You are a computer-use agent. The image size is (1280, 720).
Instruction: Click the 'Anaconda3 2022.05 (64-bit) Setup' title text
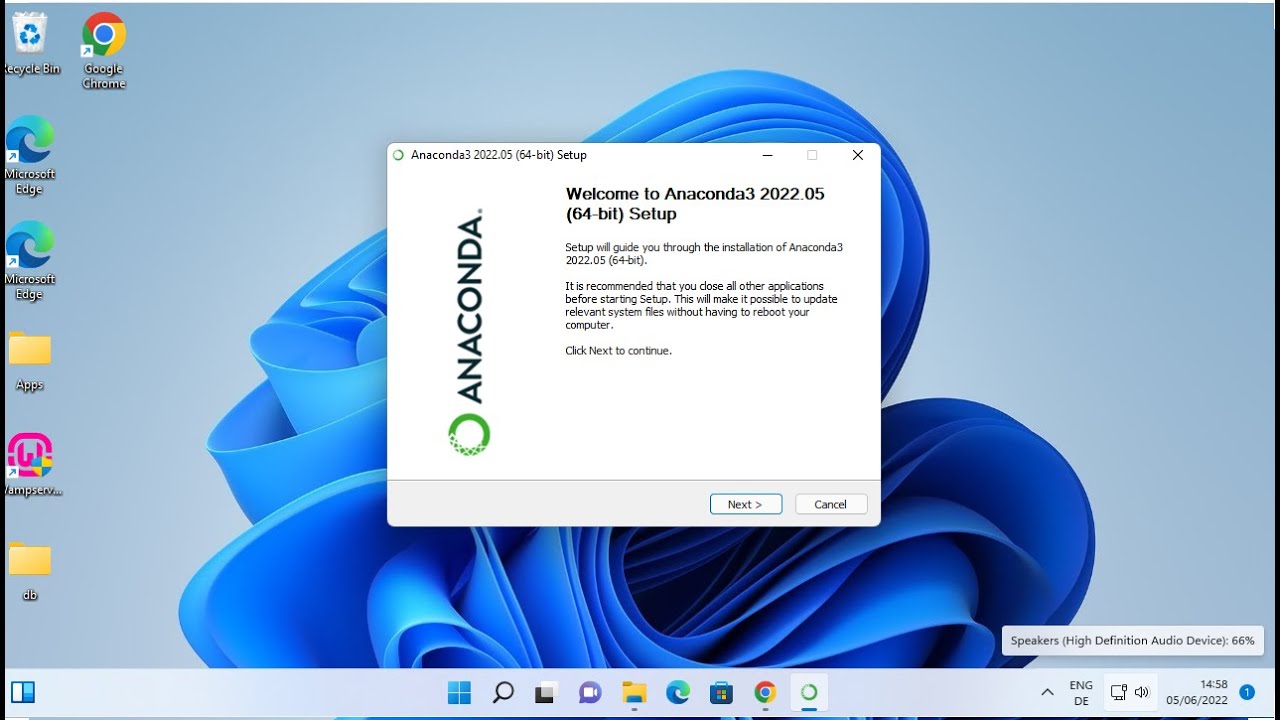tap(499, 155)
